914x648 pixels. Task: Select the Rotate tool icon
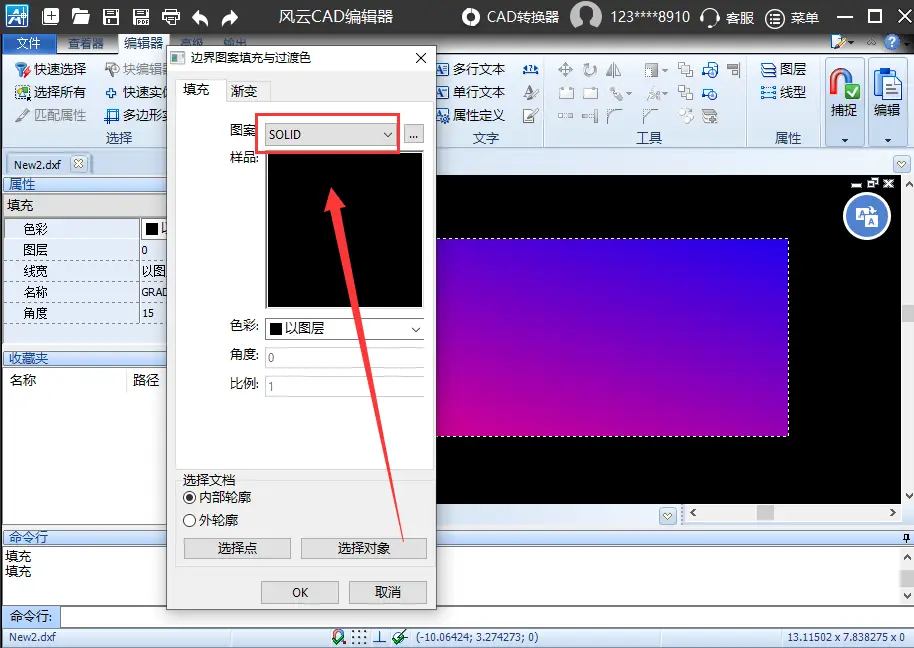pos(590,71)
